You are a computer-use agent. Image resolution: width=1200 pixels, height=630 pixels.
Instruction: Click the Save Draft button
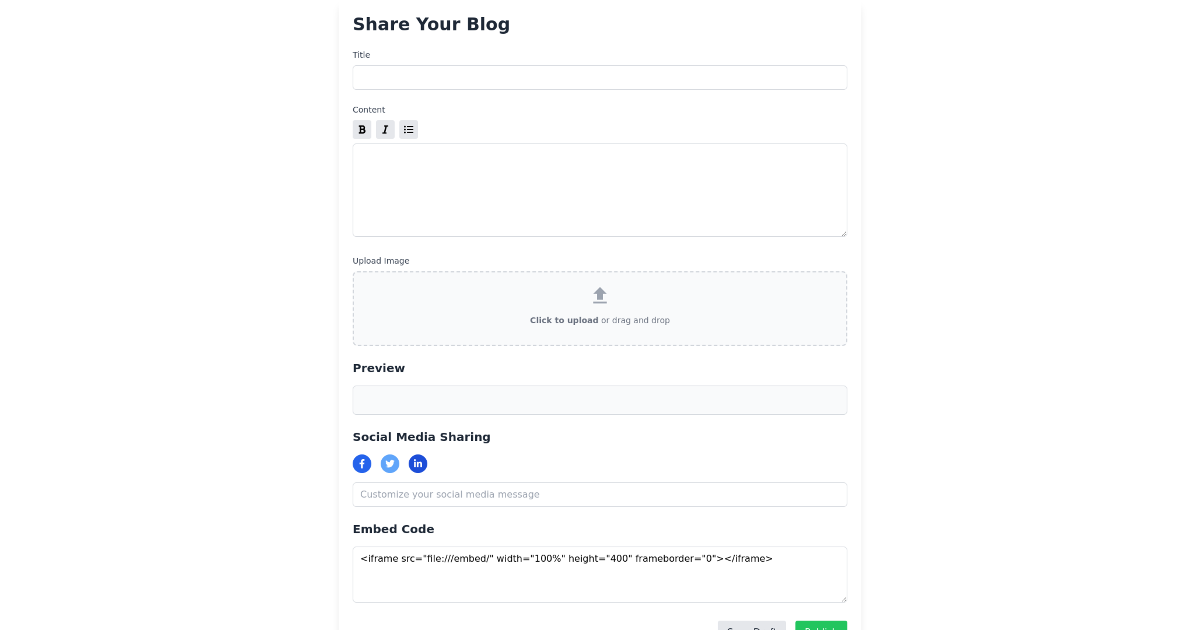(751, 628)
